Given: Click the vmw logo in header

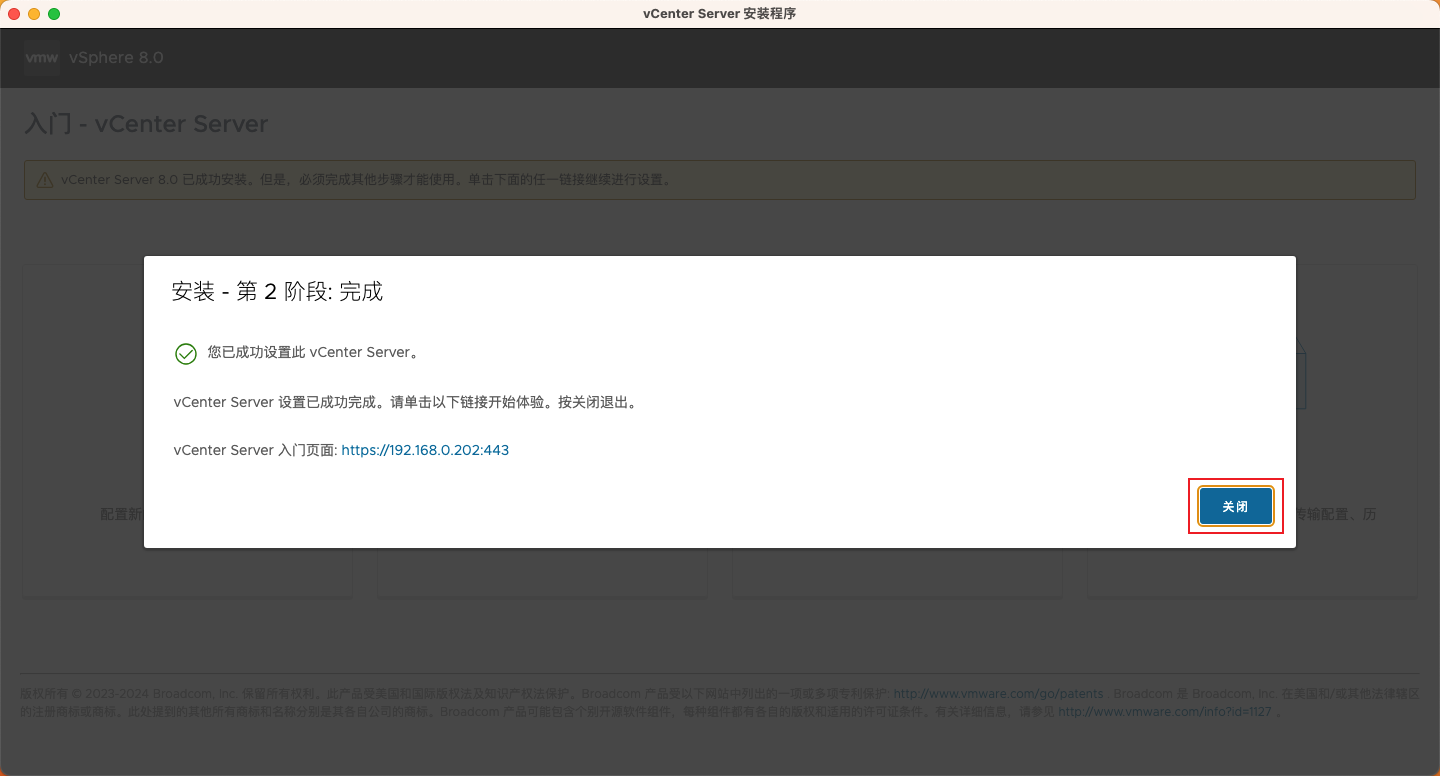Looking at the screenshot, I should coord(42,58).
